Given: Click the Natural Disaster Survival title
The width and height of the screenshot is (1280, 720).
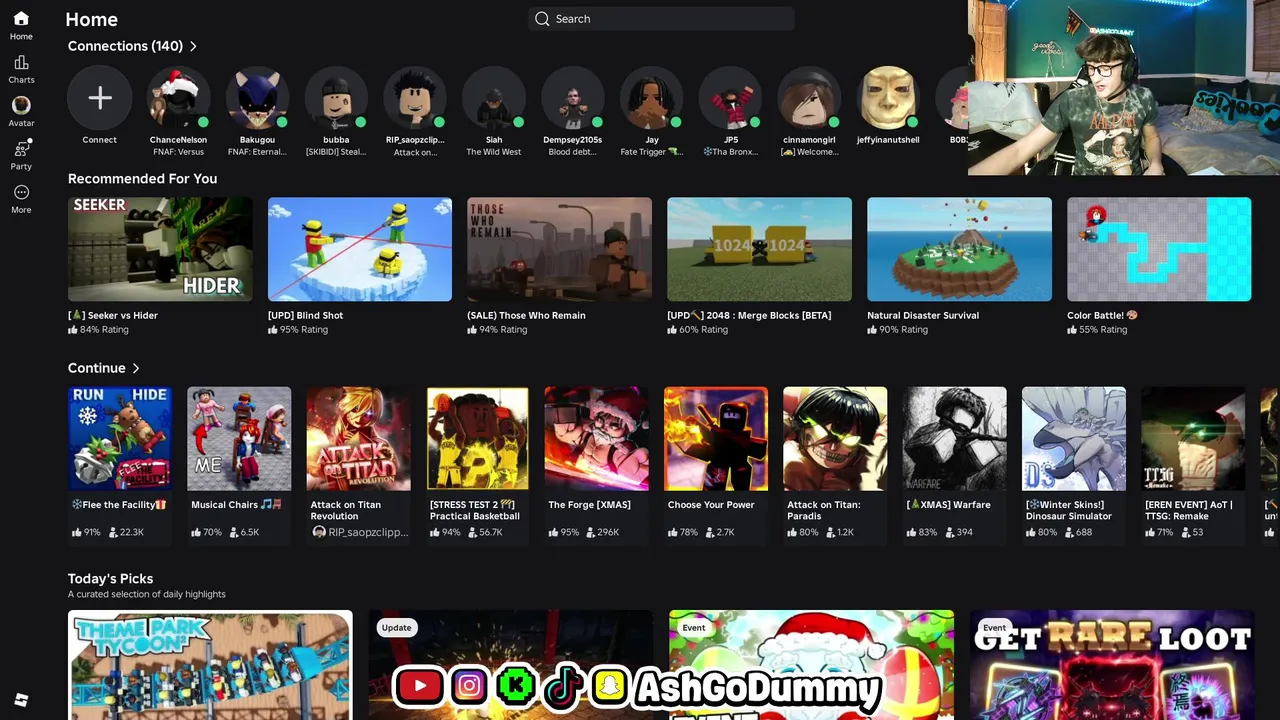Looking at the screenshot, I should click(923, 315).
